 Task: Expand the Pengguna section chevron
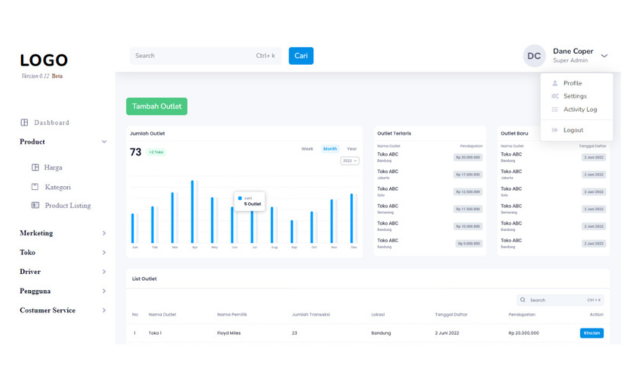[104, 291]
